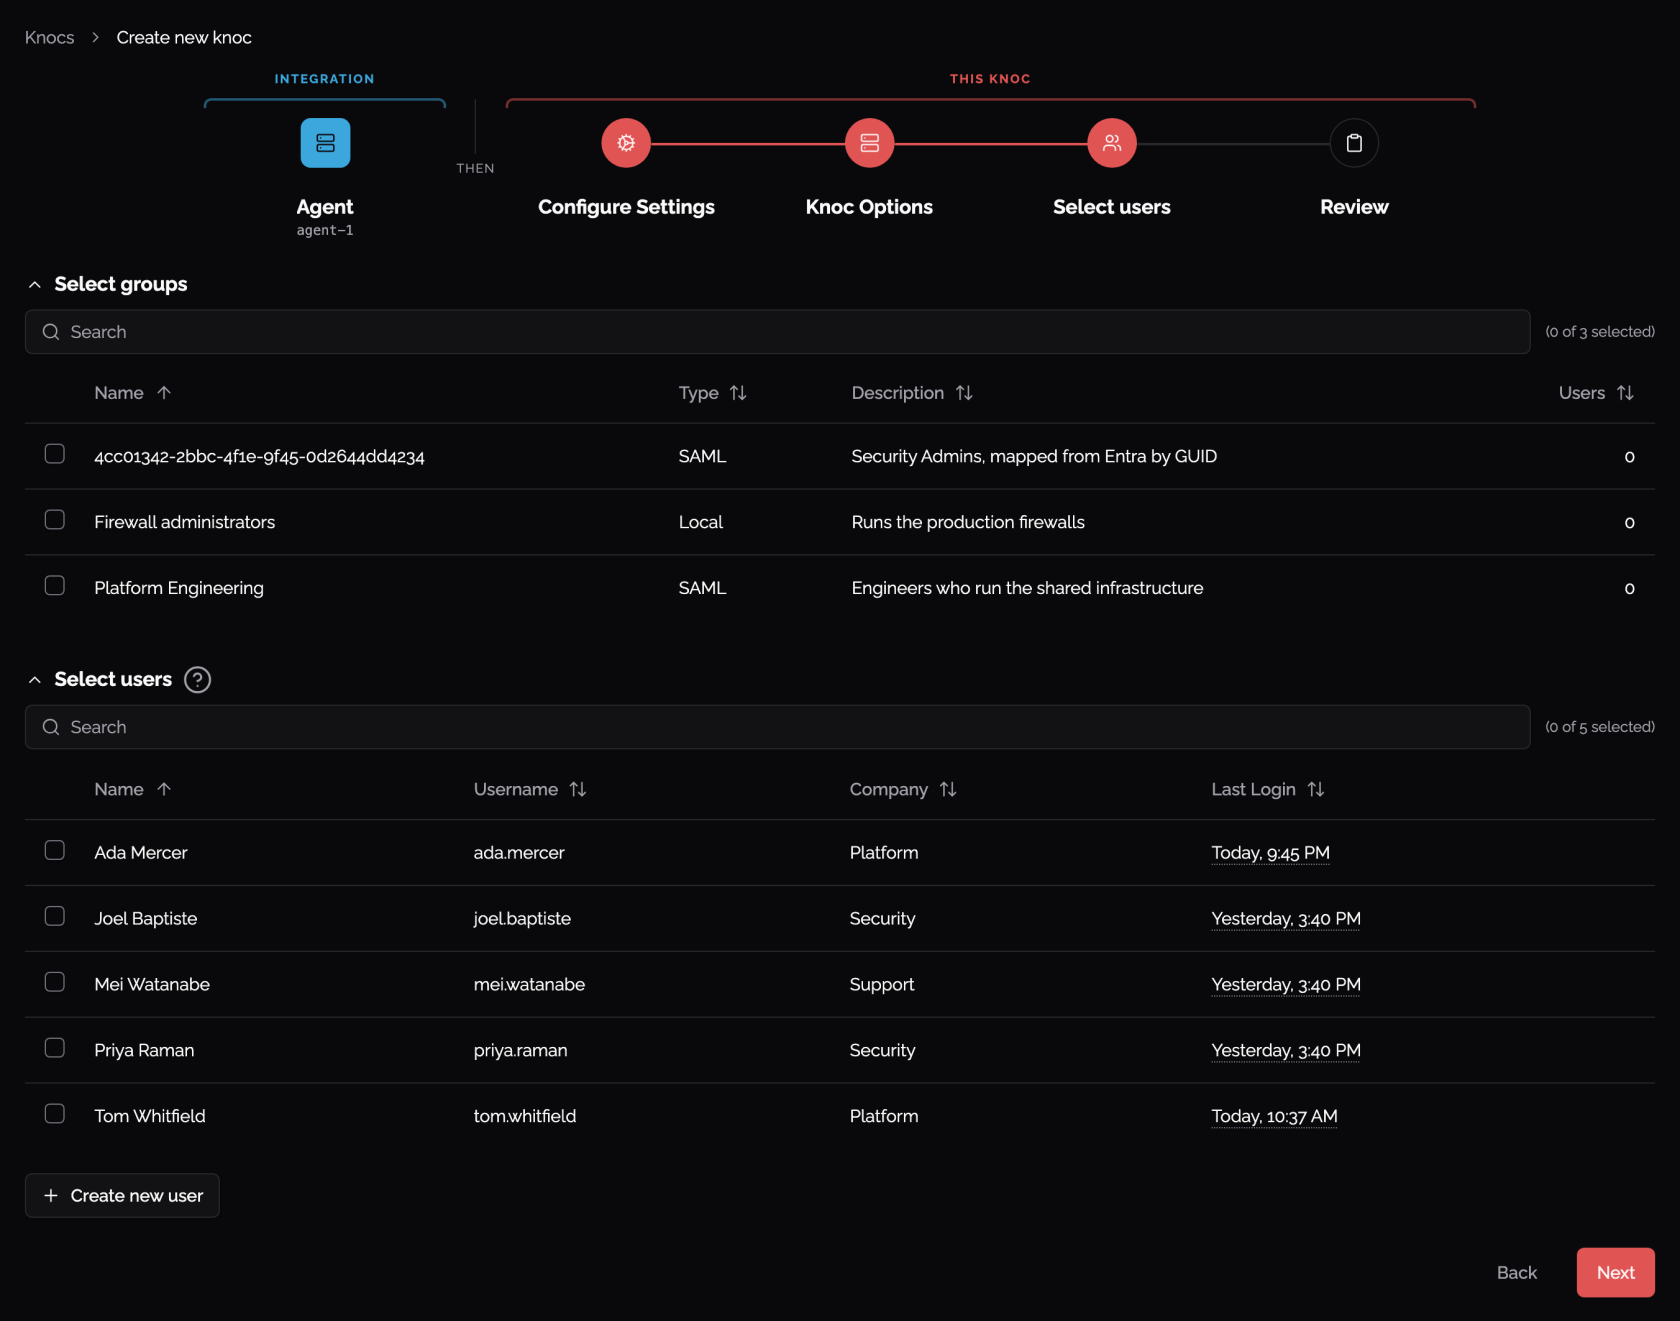The image size is (1680, 1321).
Task: Sort groups by Type
Action: 738,393
